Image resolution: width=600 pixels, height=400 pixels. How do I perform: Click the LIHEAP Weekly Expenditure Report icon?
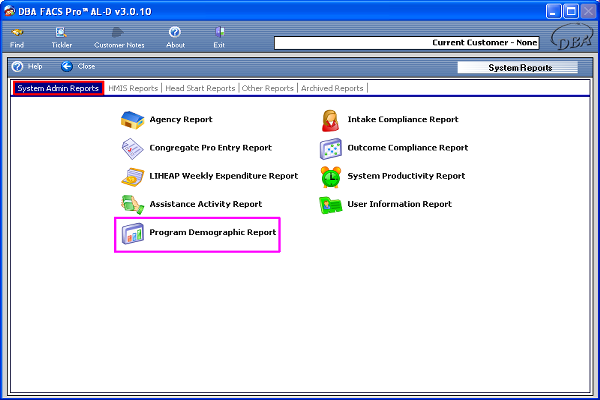point(133,177)
